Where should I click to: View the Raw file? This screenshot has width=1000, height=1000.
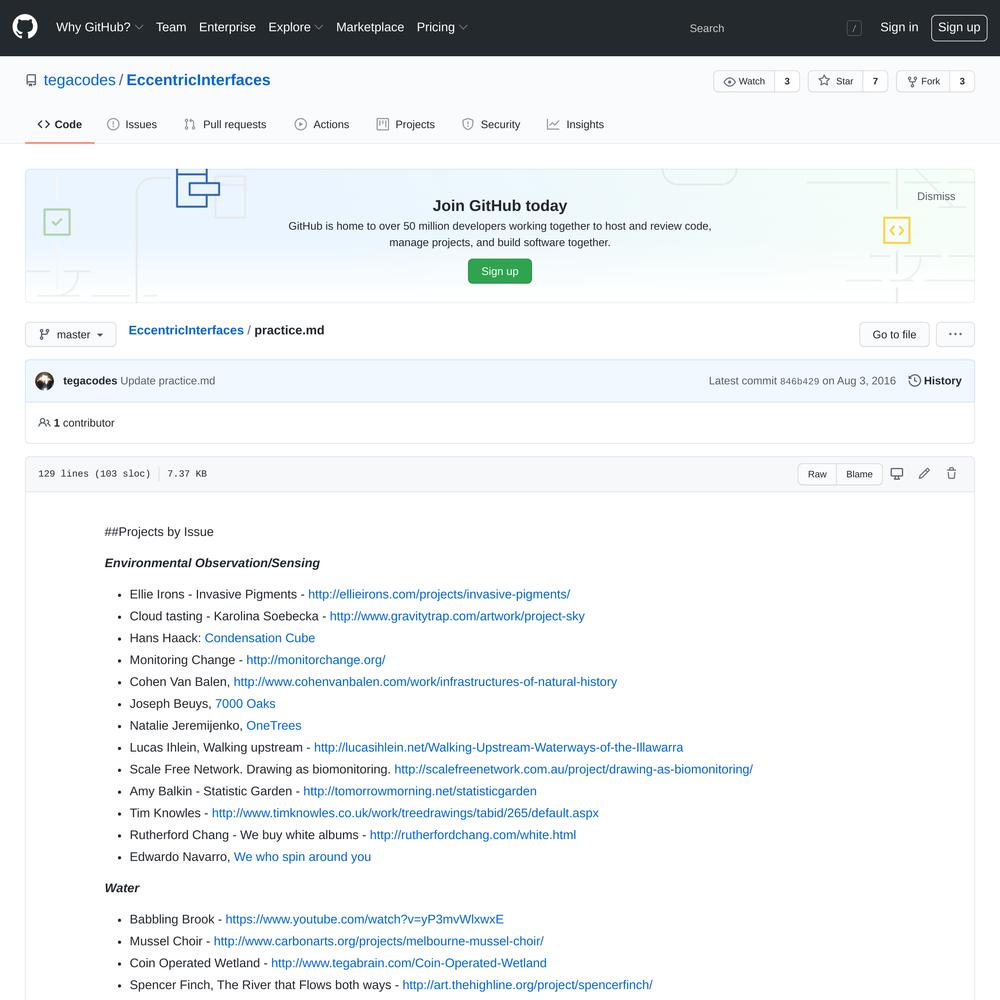pyautogui.click(x=817, y=474)
